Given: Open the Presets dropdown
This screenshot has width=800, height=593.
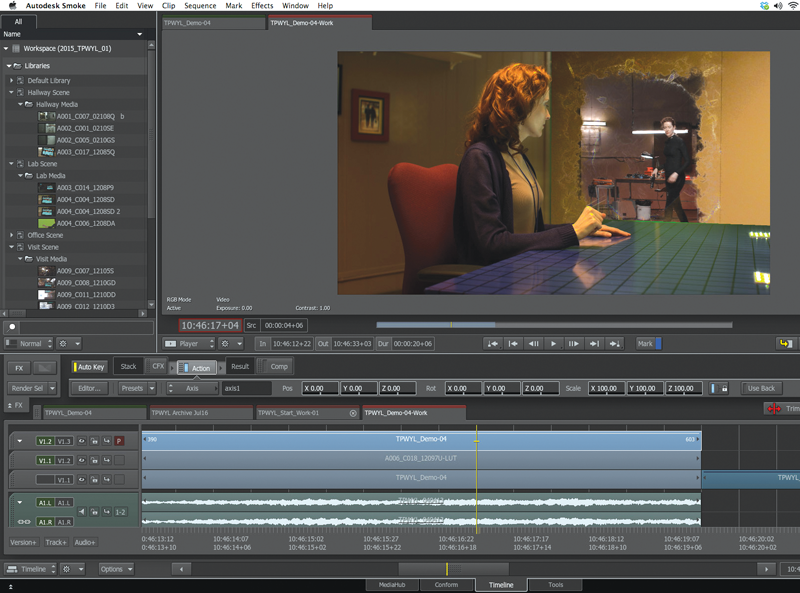Looking at the screenshot, I should [137, 388].
